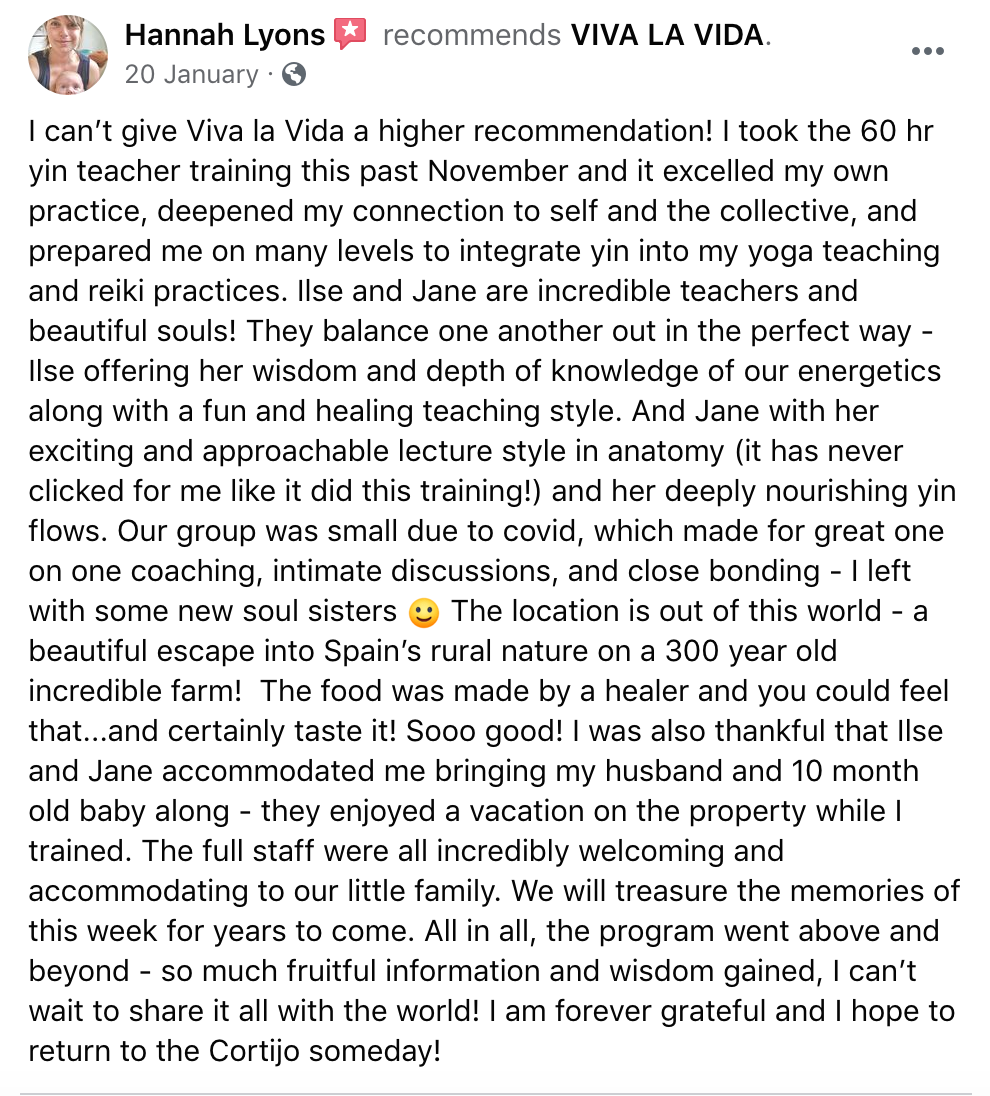
Task: Open the three-dot post options menu
Action: pyautogui.click(x=928, y=51)
